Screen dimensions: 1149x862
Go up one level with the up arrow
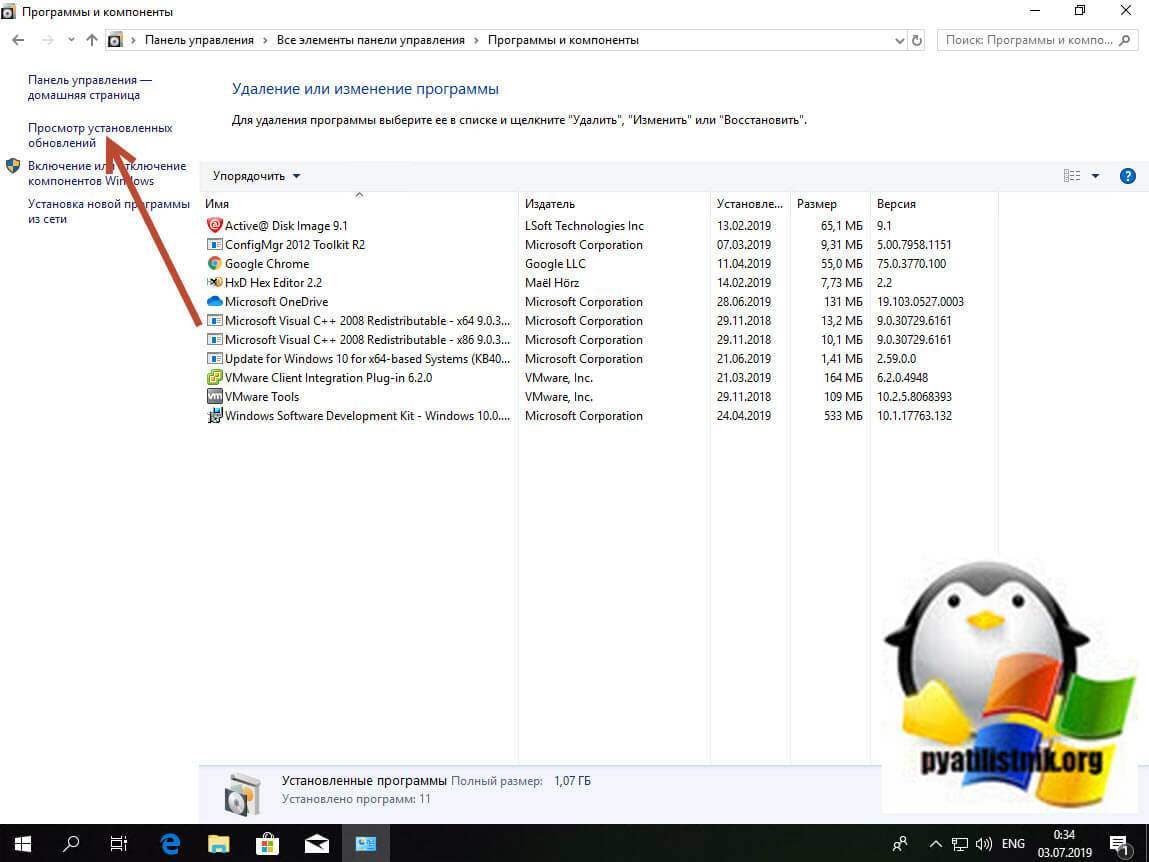92,41
